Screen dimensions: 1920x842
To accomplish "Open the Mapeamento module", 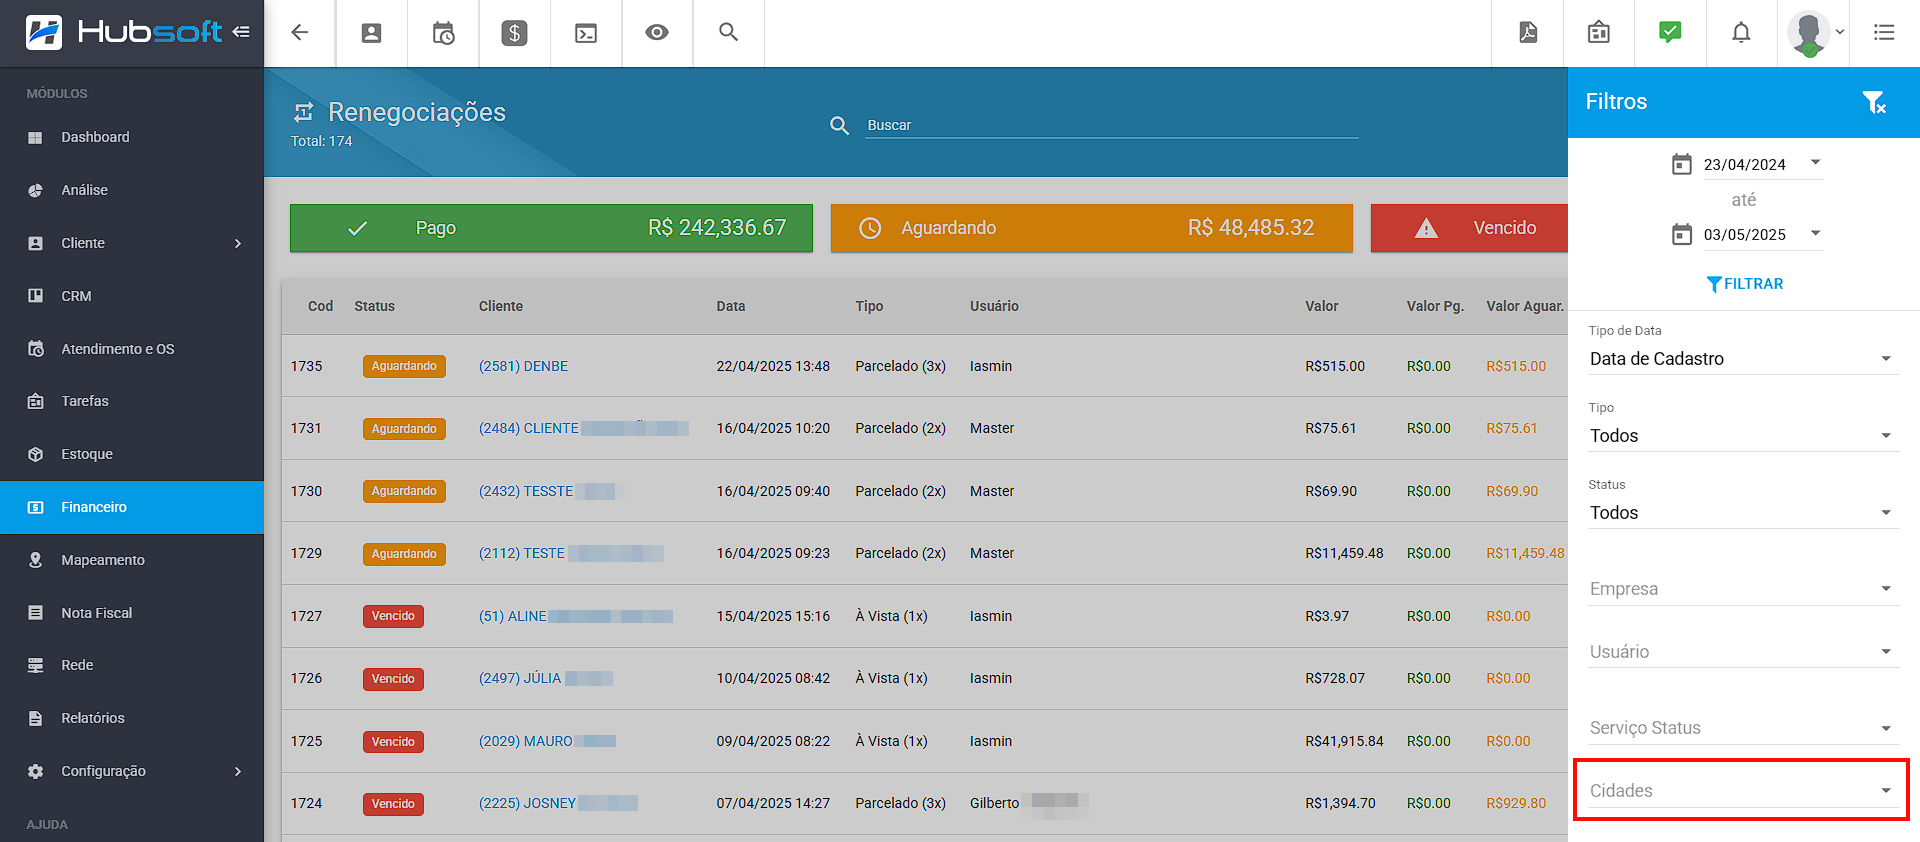I will click(132, 560).
